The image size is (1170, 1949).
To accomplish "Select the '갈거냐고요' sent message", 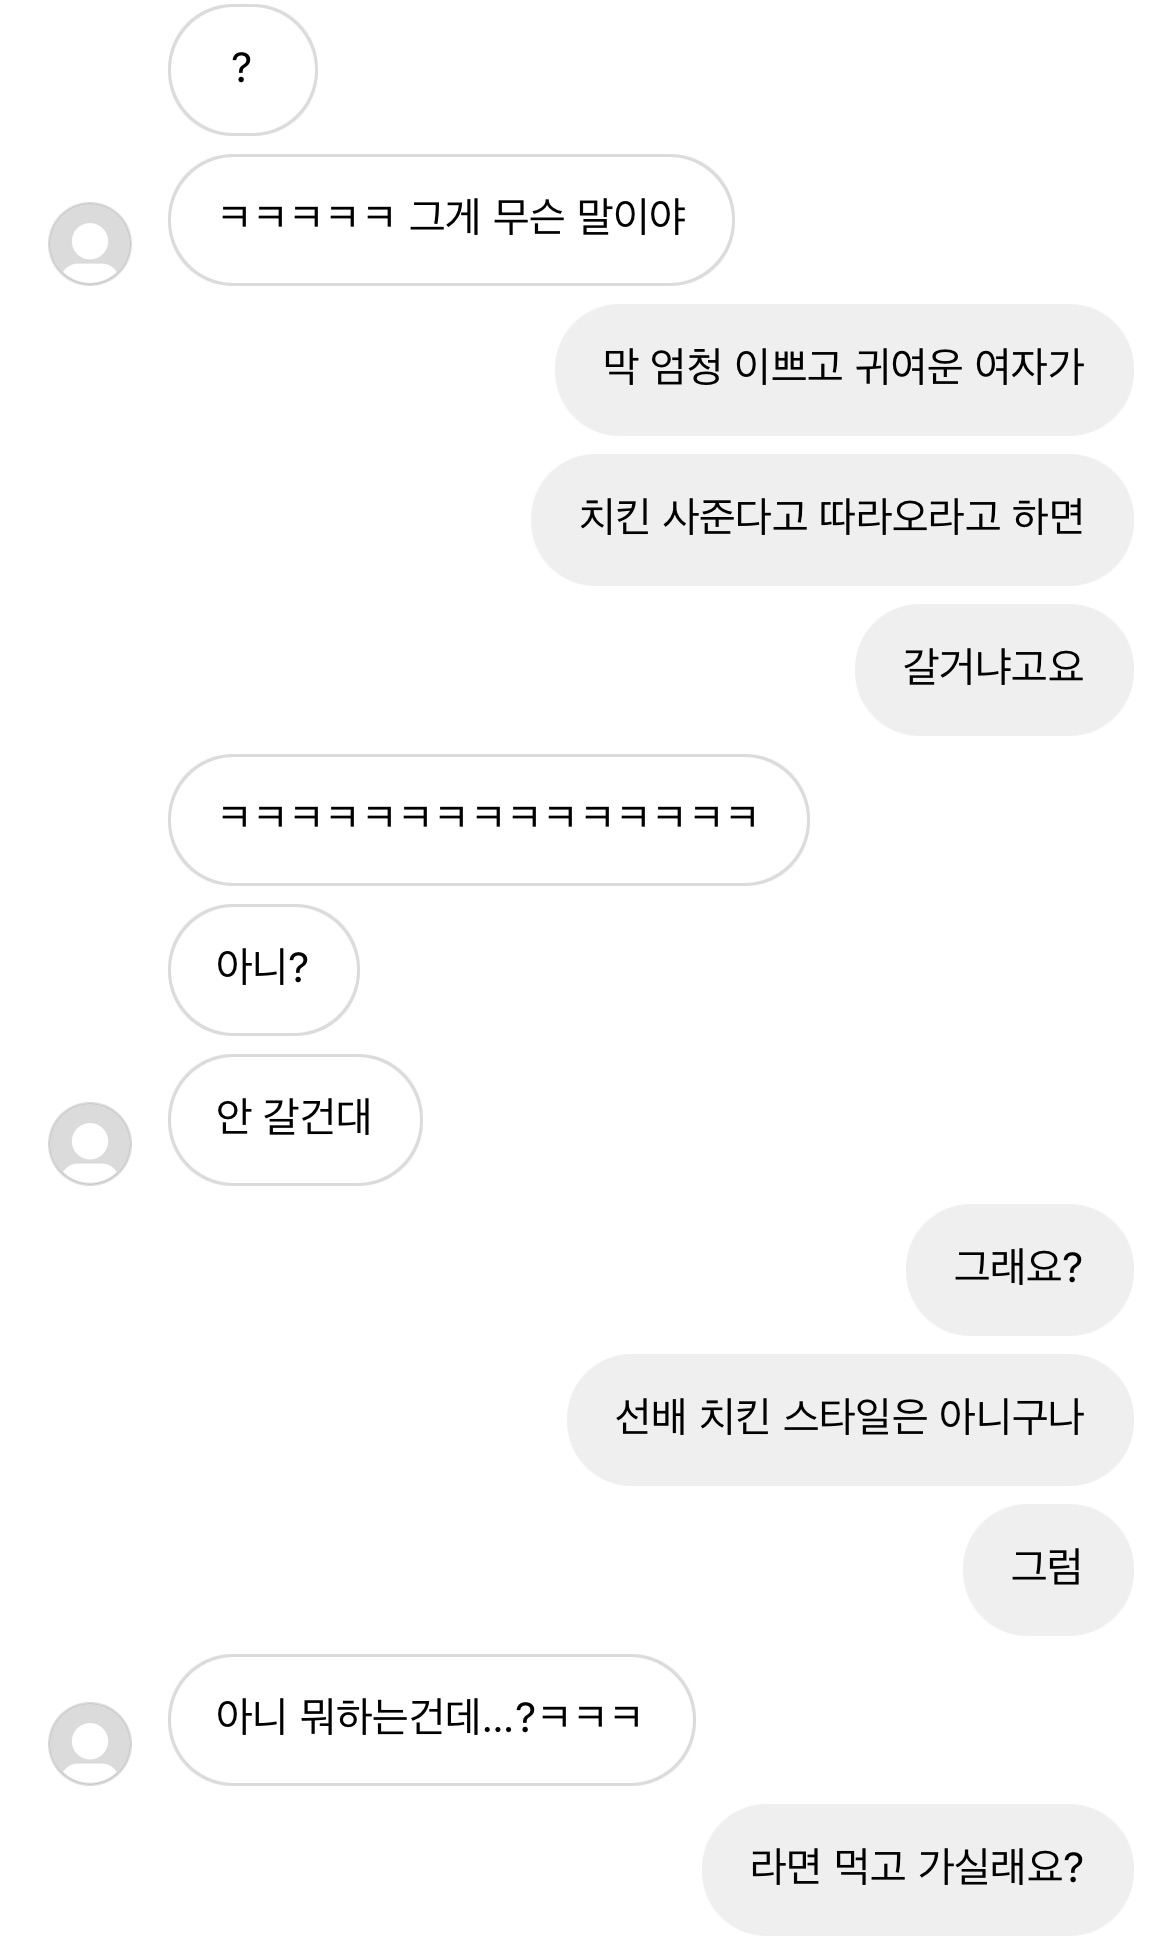I will (x=993, y=670).
